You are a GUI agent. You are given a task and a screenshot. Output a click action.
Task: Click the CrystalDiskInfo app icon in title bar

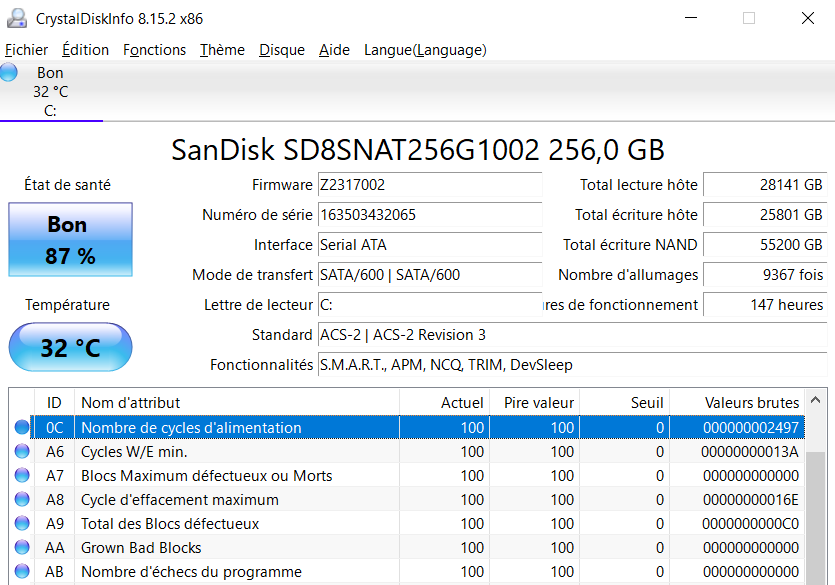tap(17, 18)
